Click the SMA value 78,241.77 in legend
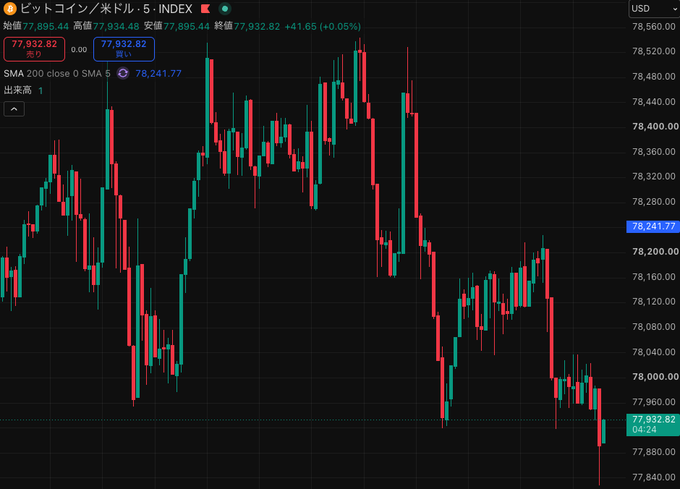 pos(158,73)
